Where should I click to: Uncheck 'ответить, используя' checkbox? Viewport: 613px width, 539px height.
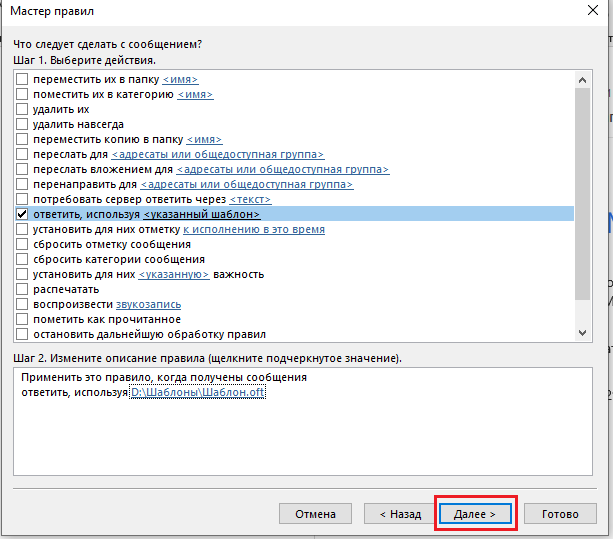(22, 214)
